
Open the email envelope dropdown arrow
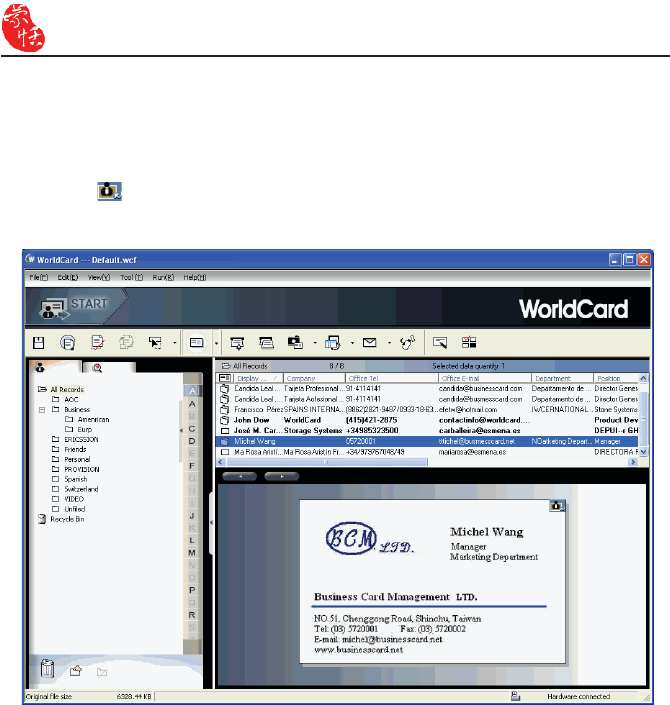pyautogui.click(x=389, y=344)
